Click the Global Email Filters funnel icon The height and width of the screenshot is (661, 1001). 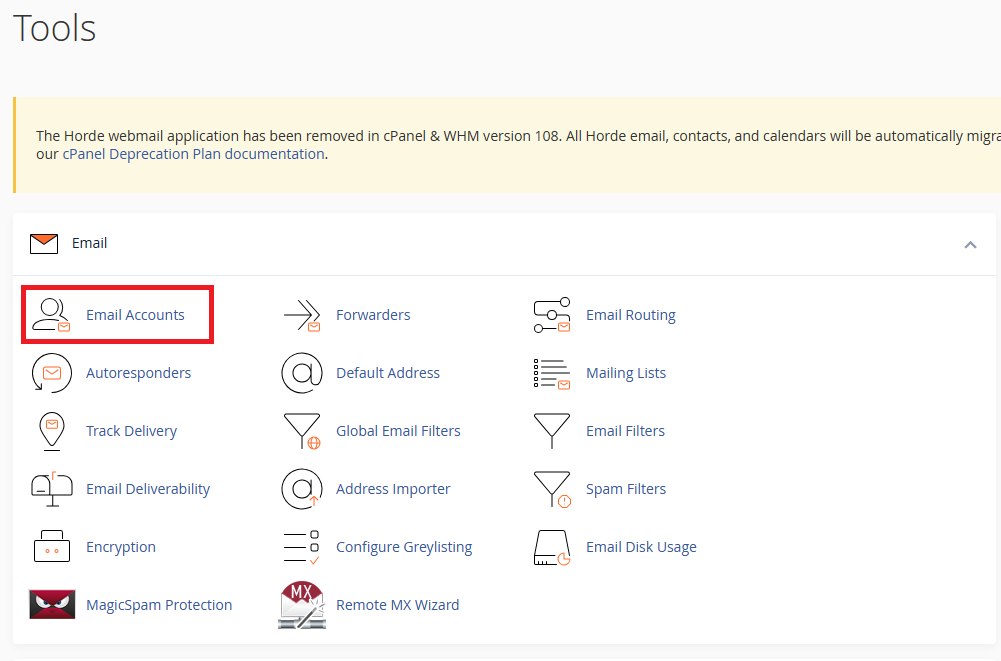[x=302, y=431]
